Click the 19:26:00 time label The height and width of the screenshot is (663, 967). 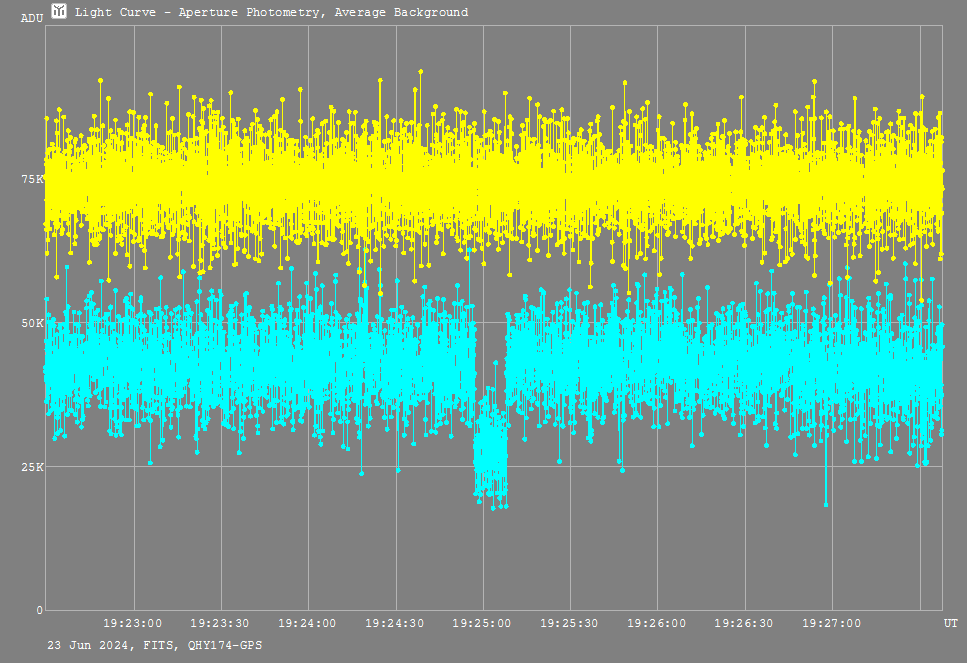click(x=657, y=624)
